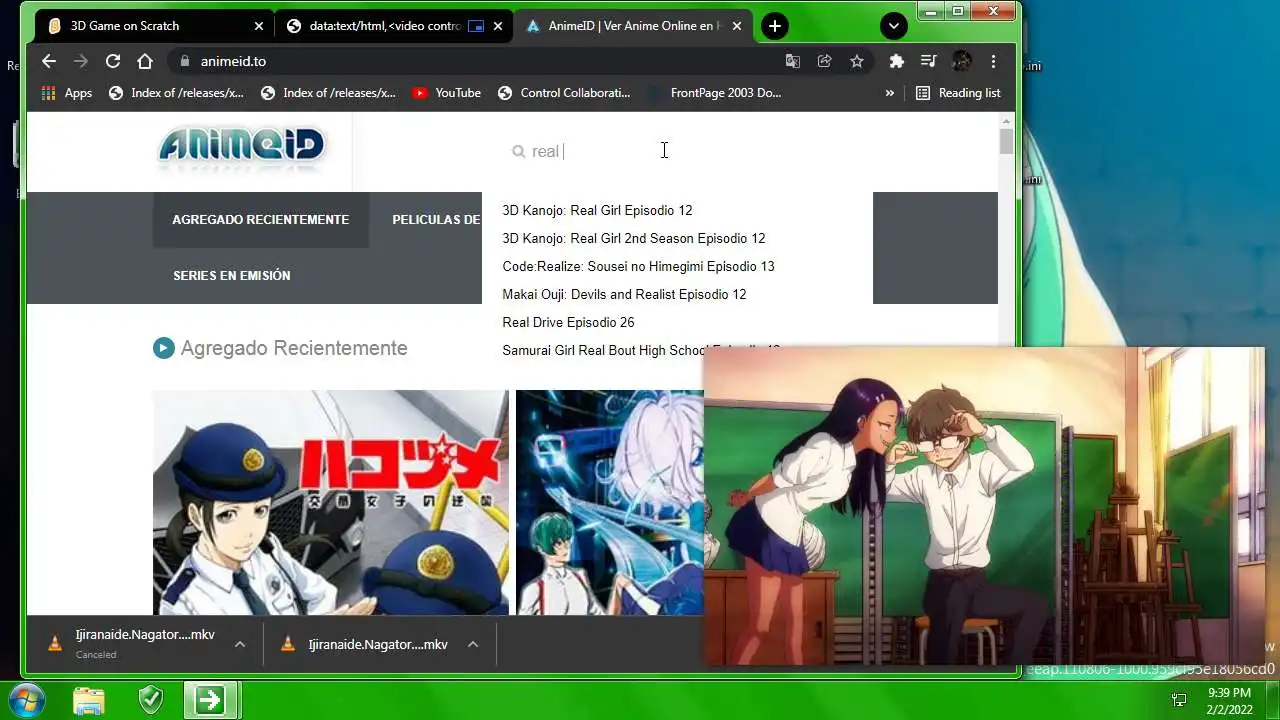The height and width of the screenshot is (720, 1280).
Task: Switch to the data:text/html video tab
Action: coord(393,26)
